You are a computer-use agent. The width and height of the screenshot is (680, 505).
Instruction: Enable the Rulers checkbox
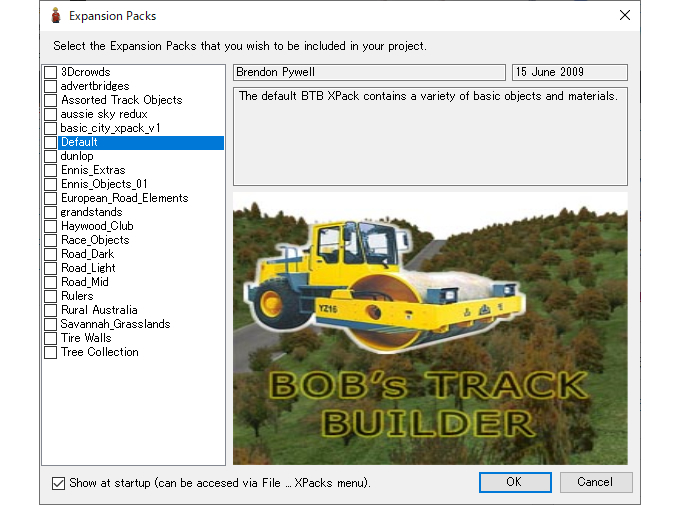point(50,296)
